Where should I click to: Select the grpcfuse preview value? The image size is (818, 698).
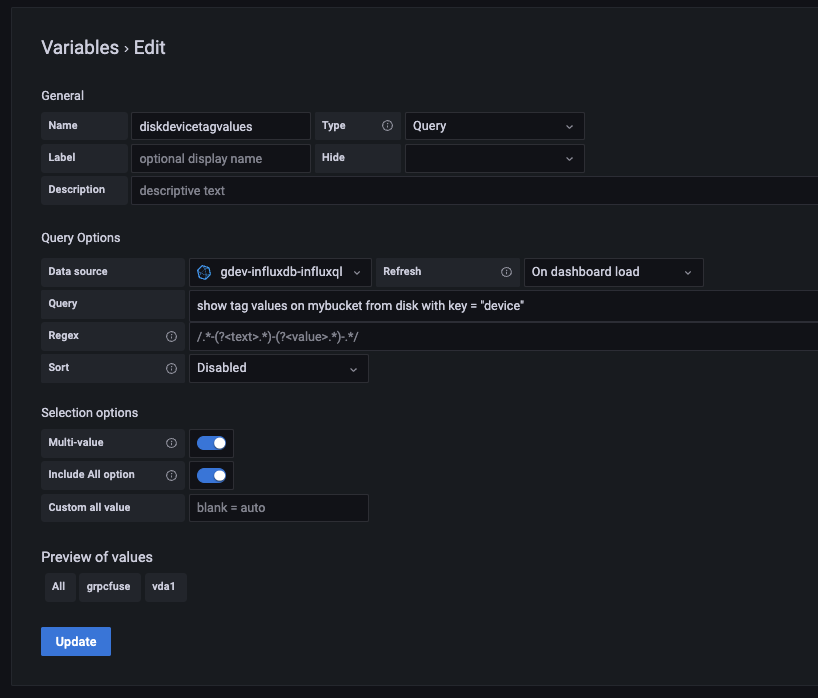click(109, 587)
